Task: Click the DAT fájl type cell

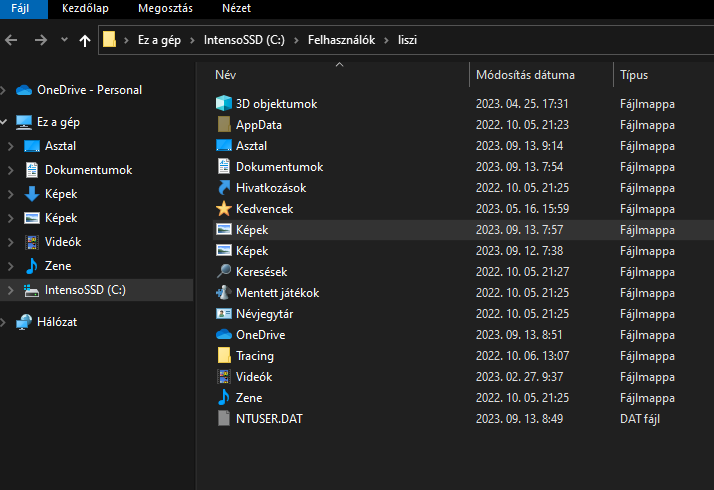Action: tap(640, 419)
